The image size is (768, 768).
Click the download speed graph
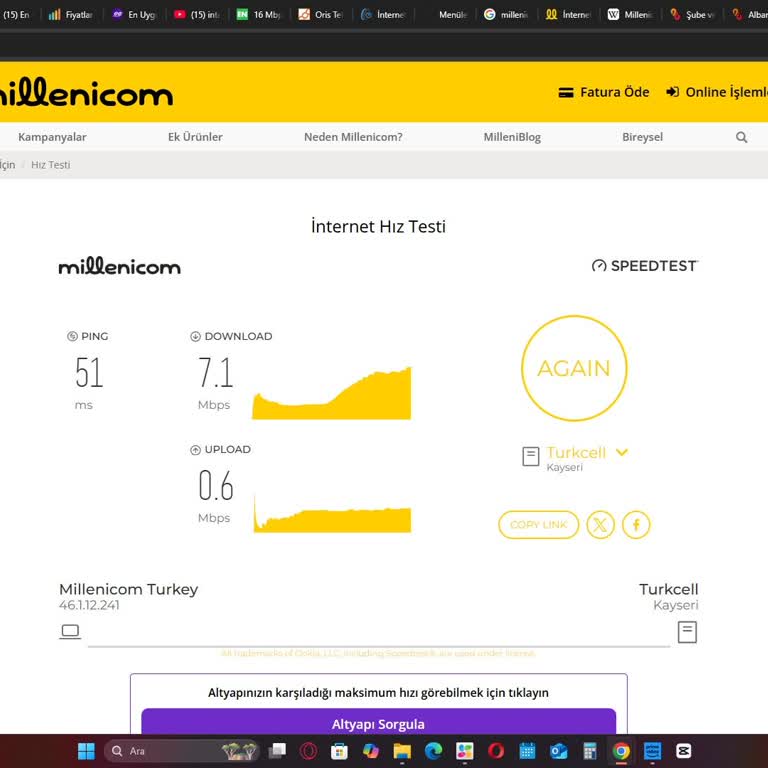click(x=332, y=393)
